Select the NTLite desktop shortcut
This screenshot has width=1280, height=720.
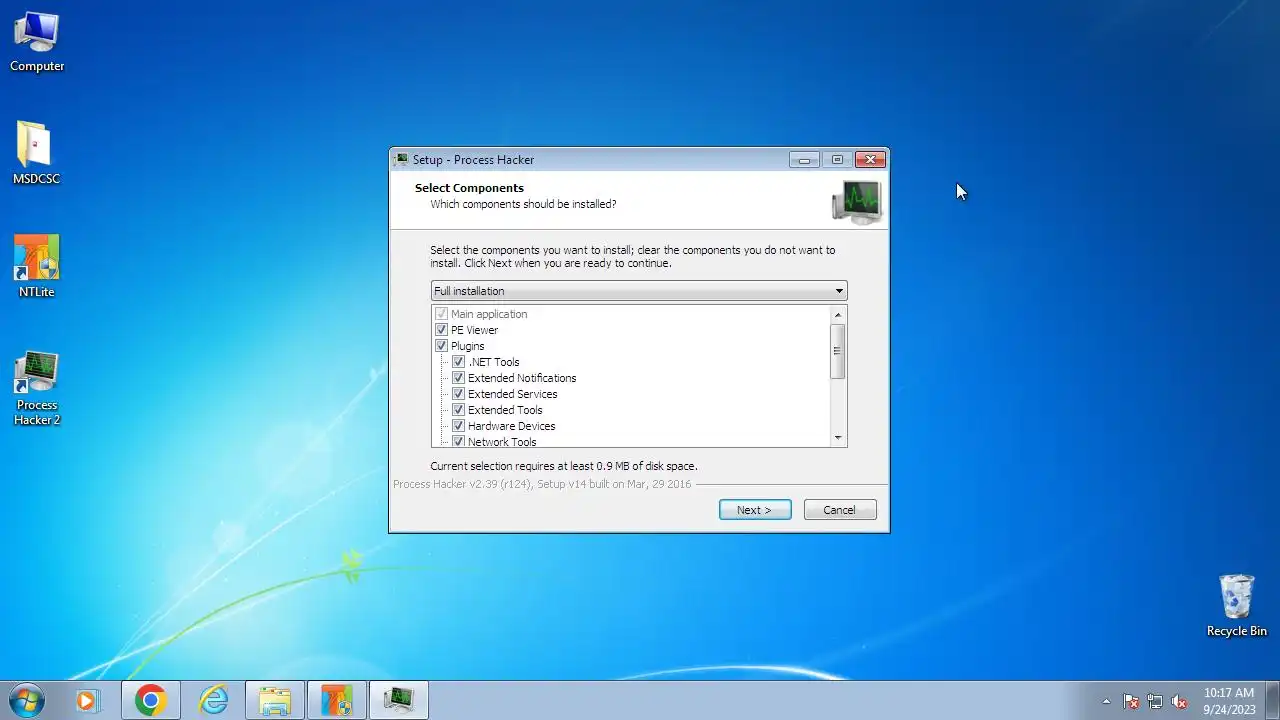pos(36,267)
